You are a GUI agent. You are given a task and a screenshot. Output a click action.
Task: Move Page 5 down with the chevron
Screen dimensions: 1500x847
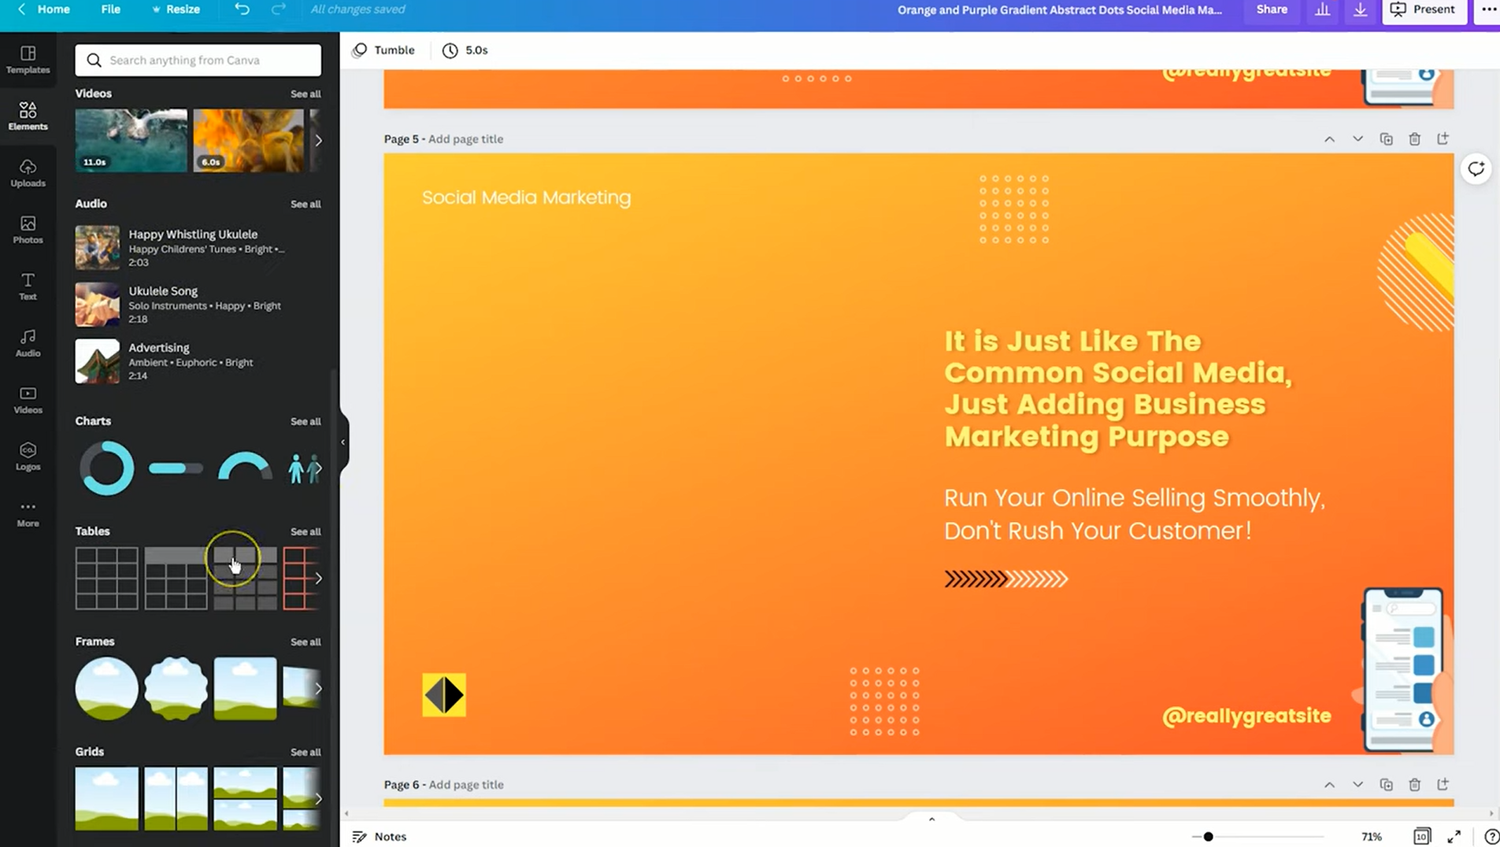1357,139
